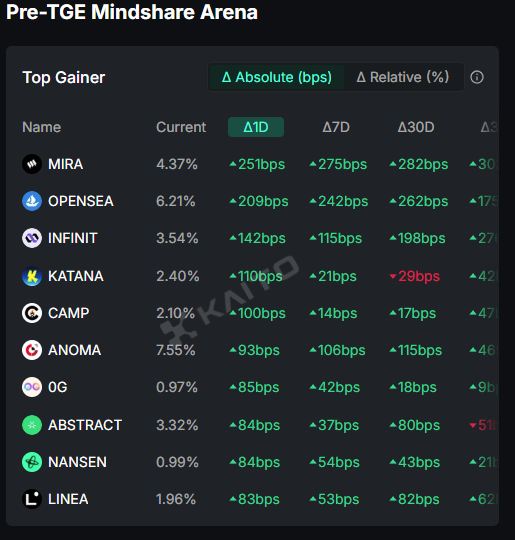
Task: Switch to Δ Relative (%) mode
Action: 403,77
